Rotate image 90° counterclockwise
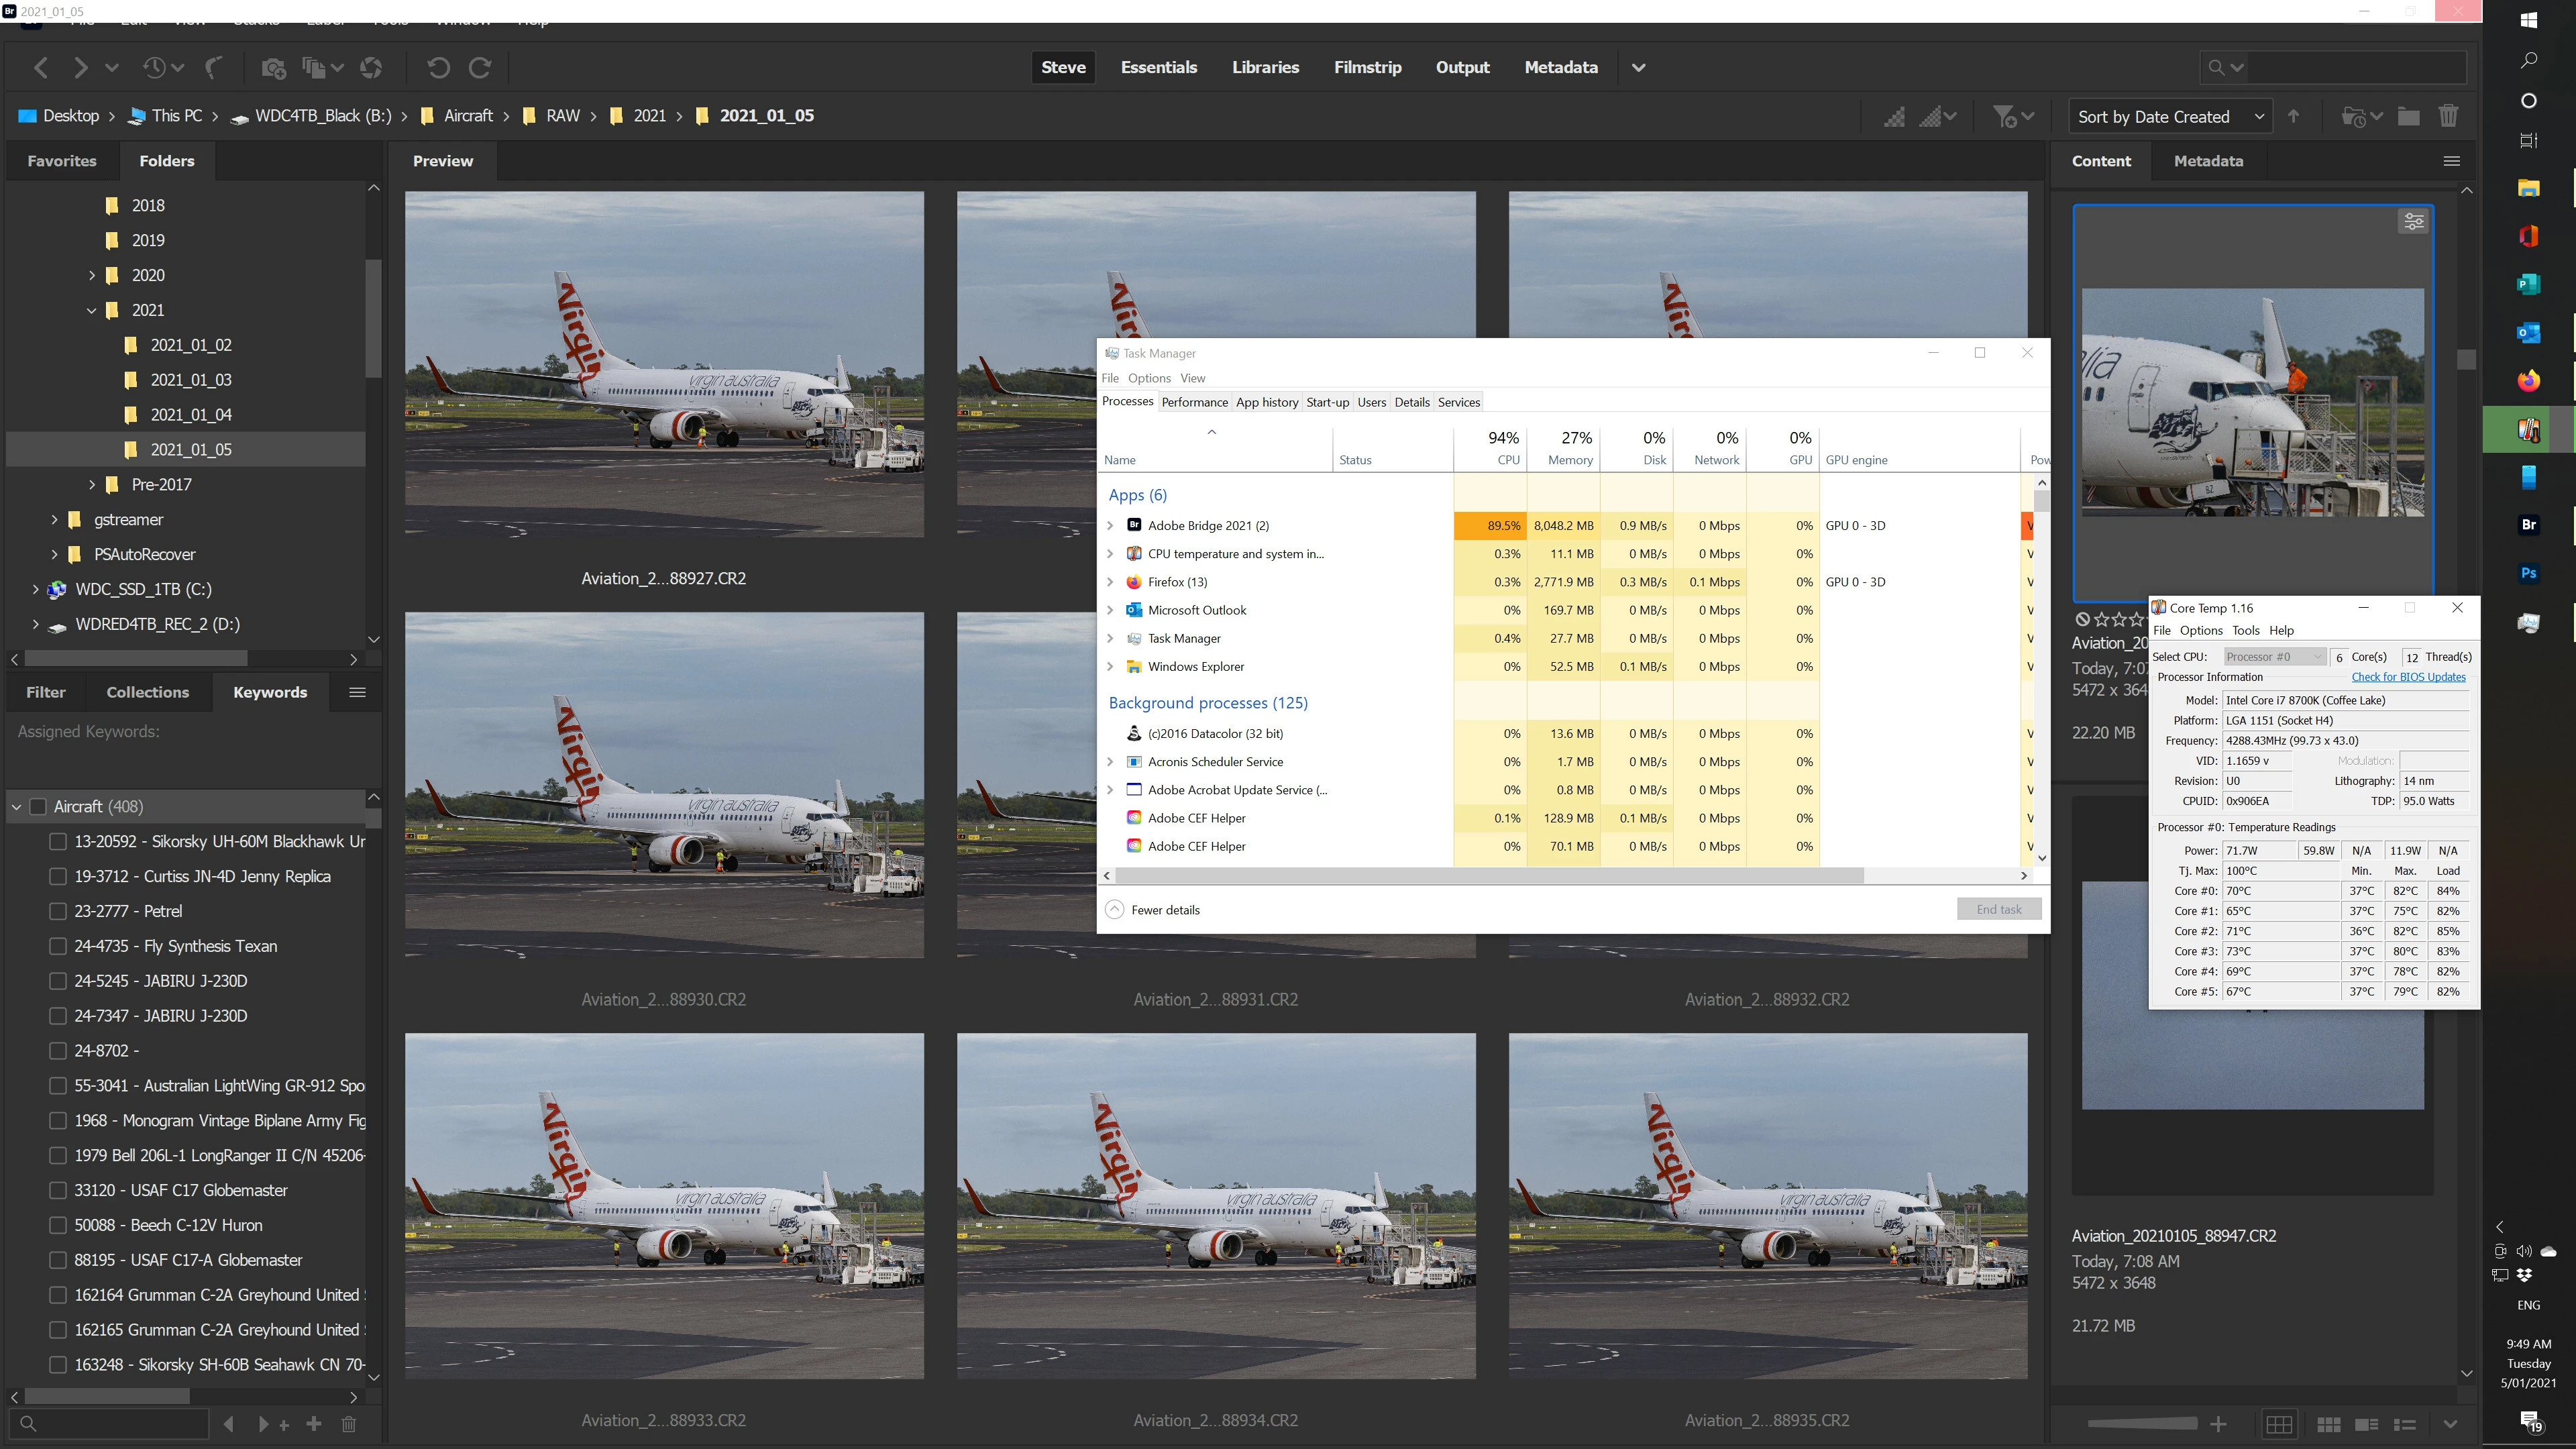This screenshot has height=1449, width=2576. [438, 68]
